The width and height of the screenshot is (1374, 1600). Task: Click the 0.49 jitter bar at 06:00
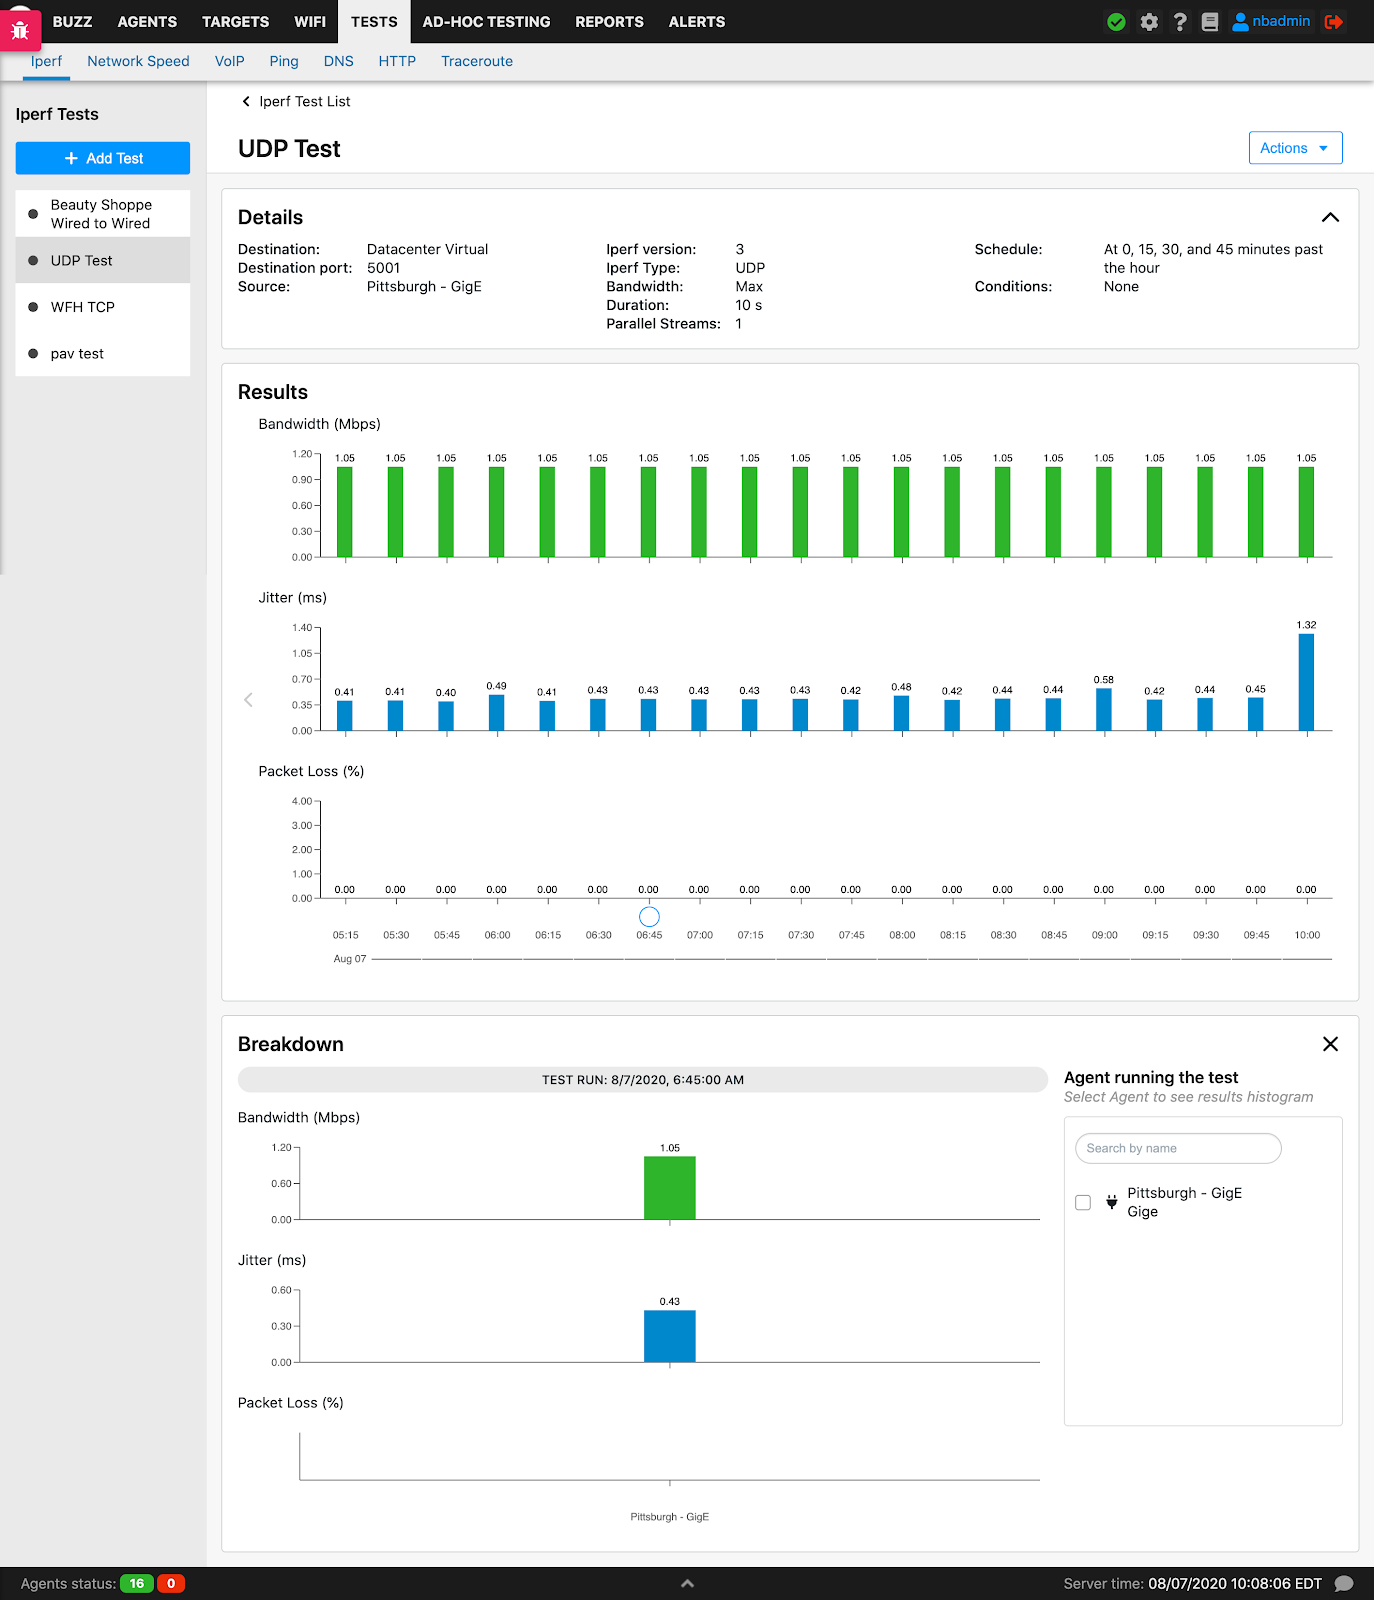pos(497,713)
